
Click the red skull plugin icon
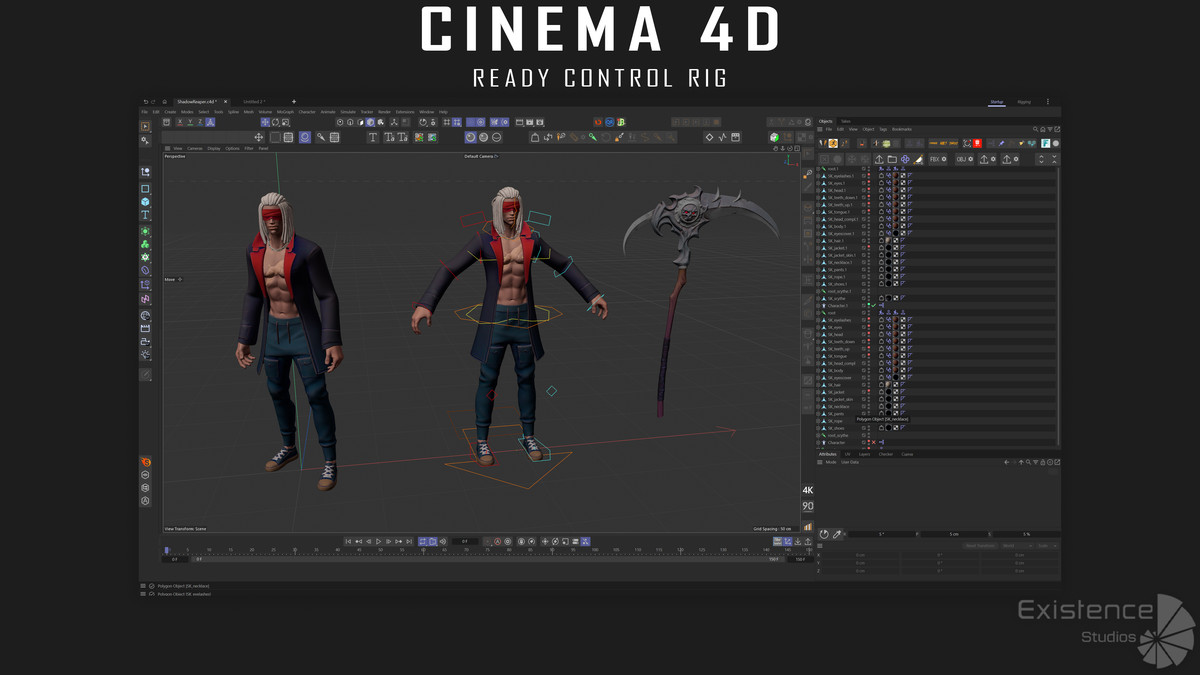977,143
